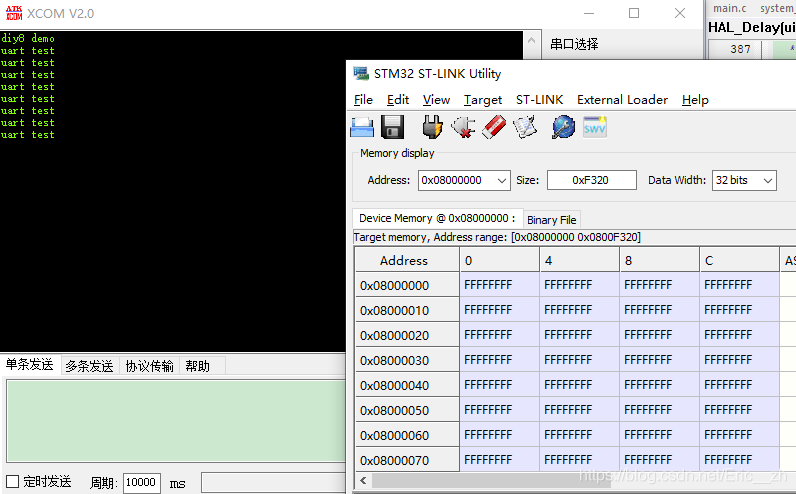The height and width of the screenshot is (494, 796).
Task: Click FFFFFFFF cell in row 0x08000050 column C
Action: click(740, 410)
